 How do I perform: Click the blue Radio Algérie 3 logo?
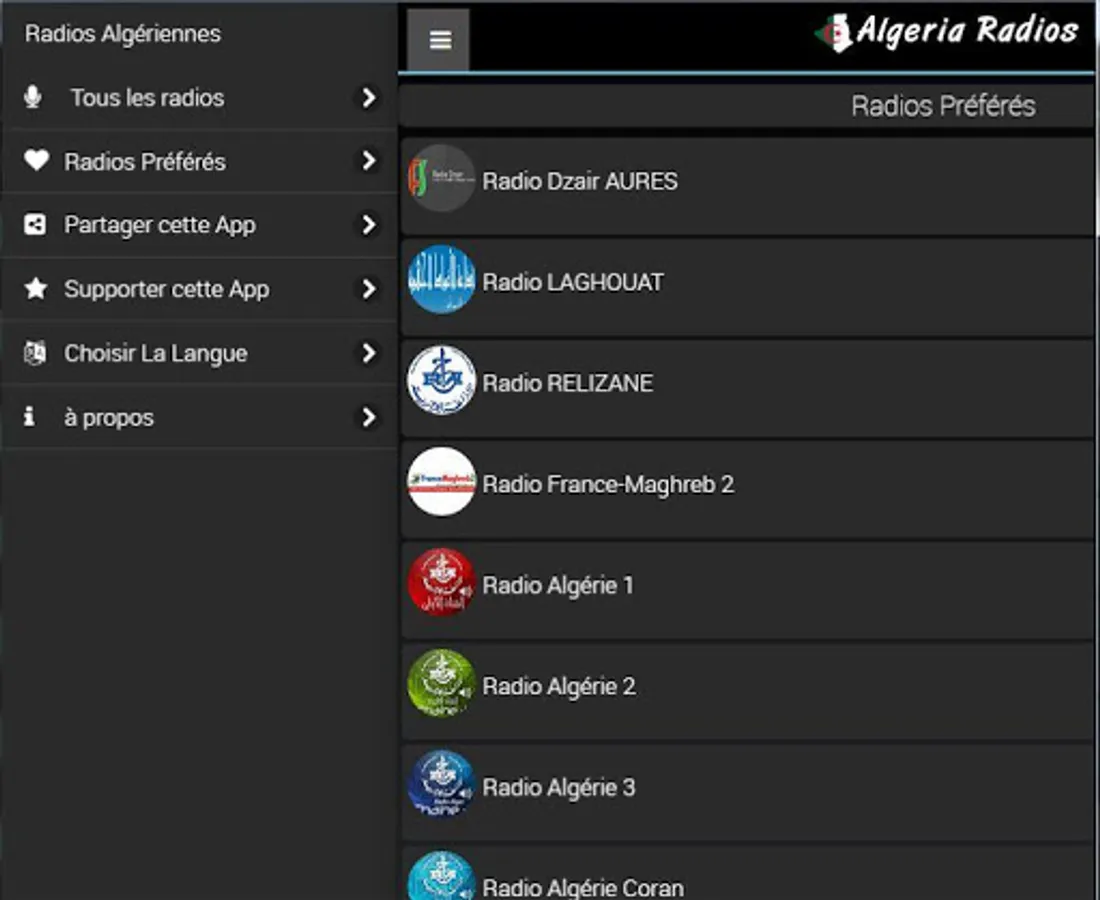[441, 784]
